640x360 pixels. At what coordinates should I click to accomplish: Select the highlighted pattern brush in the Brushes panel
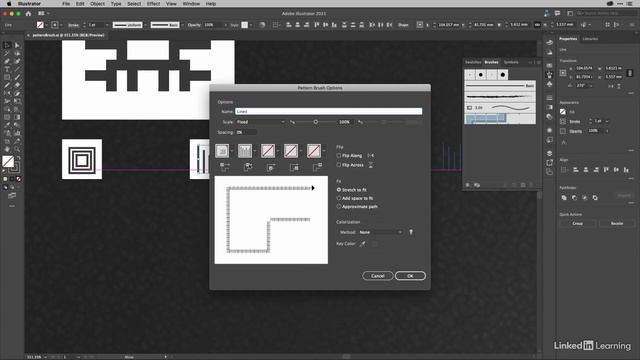[x=500, y=118]
